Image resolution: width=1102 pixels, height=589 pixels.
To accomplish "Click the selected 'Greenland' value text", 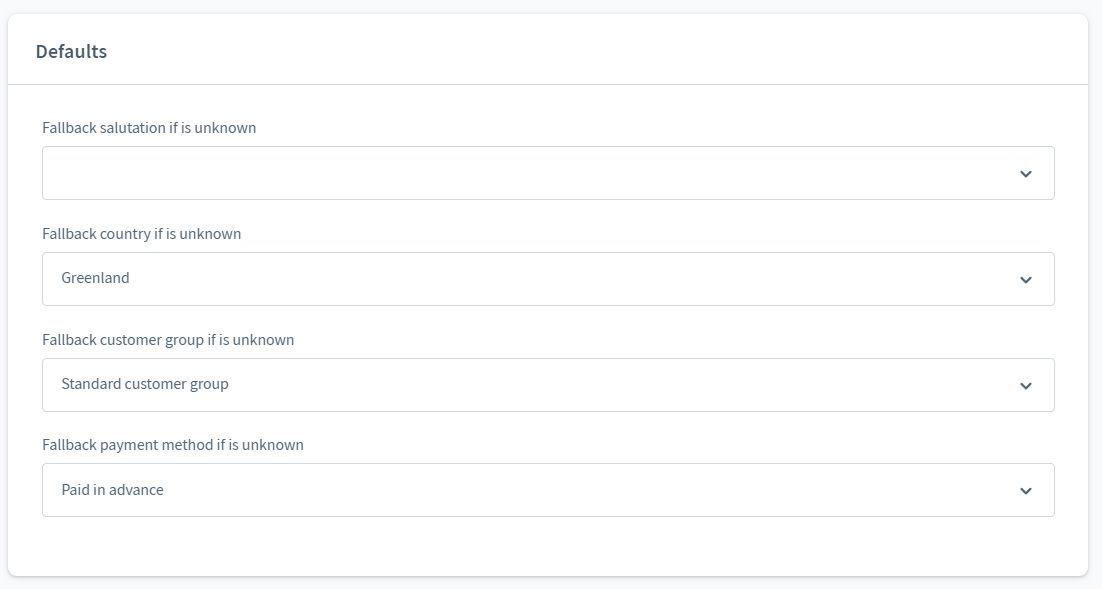I will 95,278.
